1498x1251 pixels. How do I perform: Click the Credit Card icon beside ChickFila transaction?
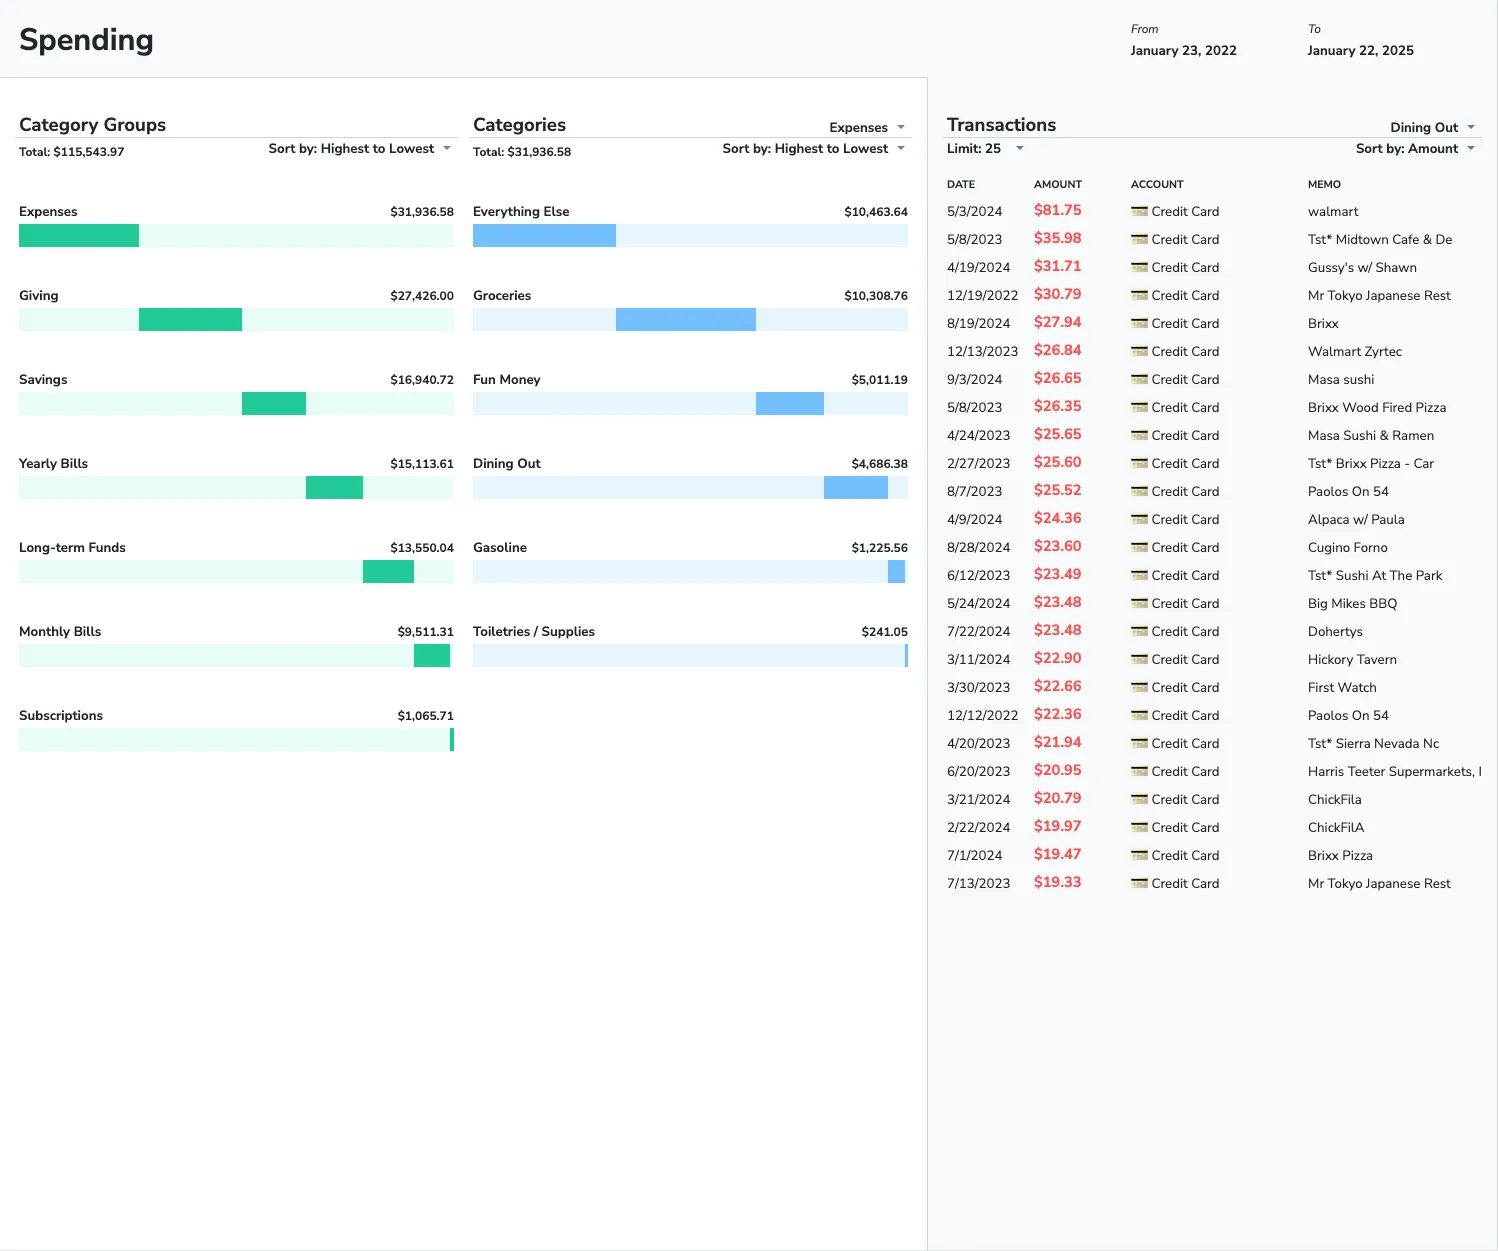(x=1139, y=799)
